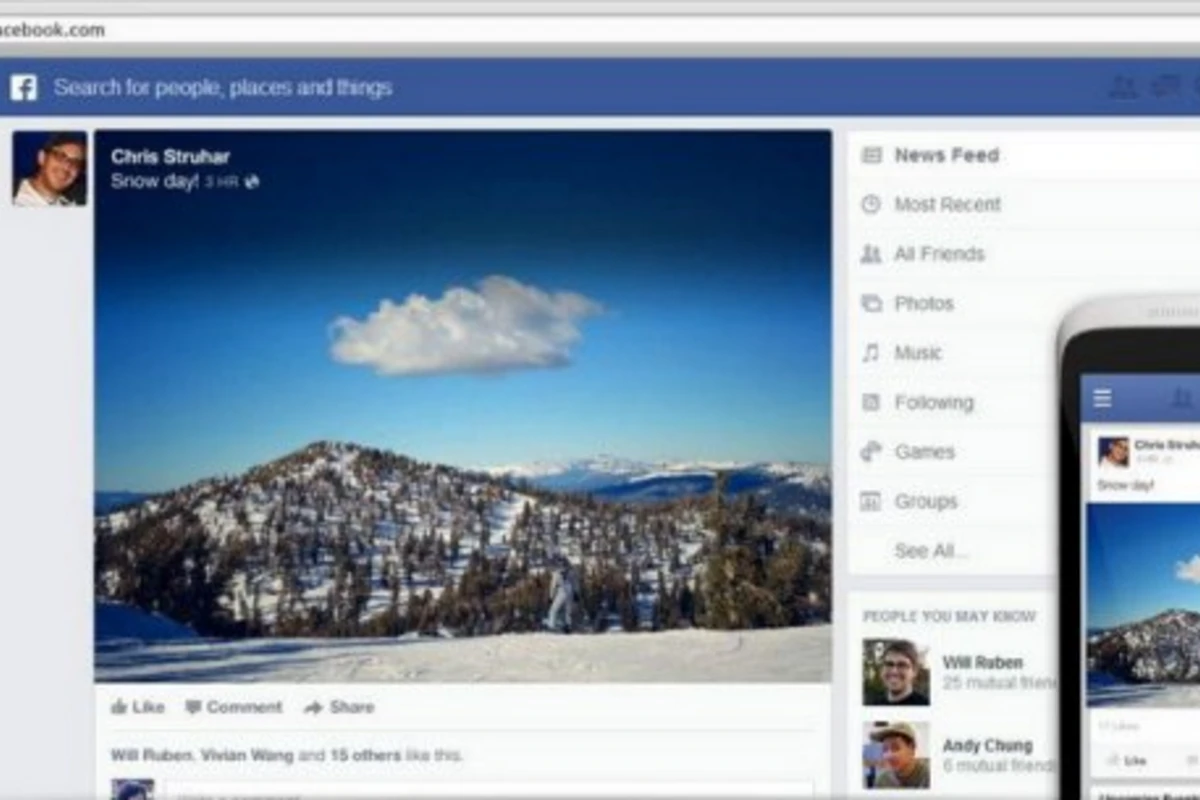Open Will Ruben's suggested friend photo
Image resolution: width=1200 pixels, height=800 pixels.
point(896,672)
